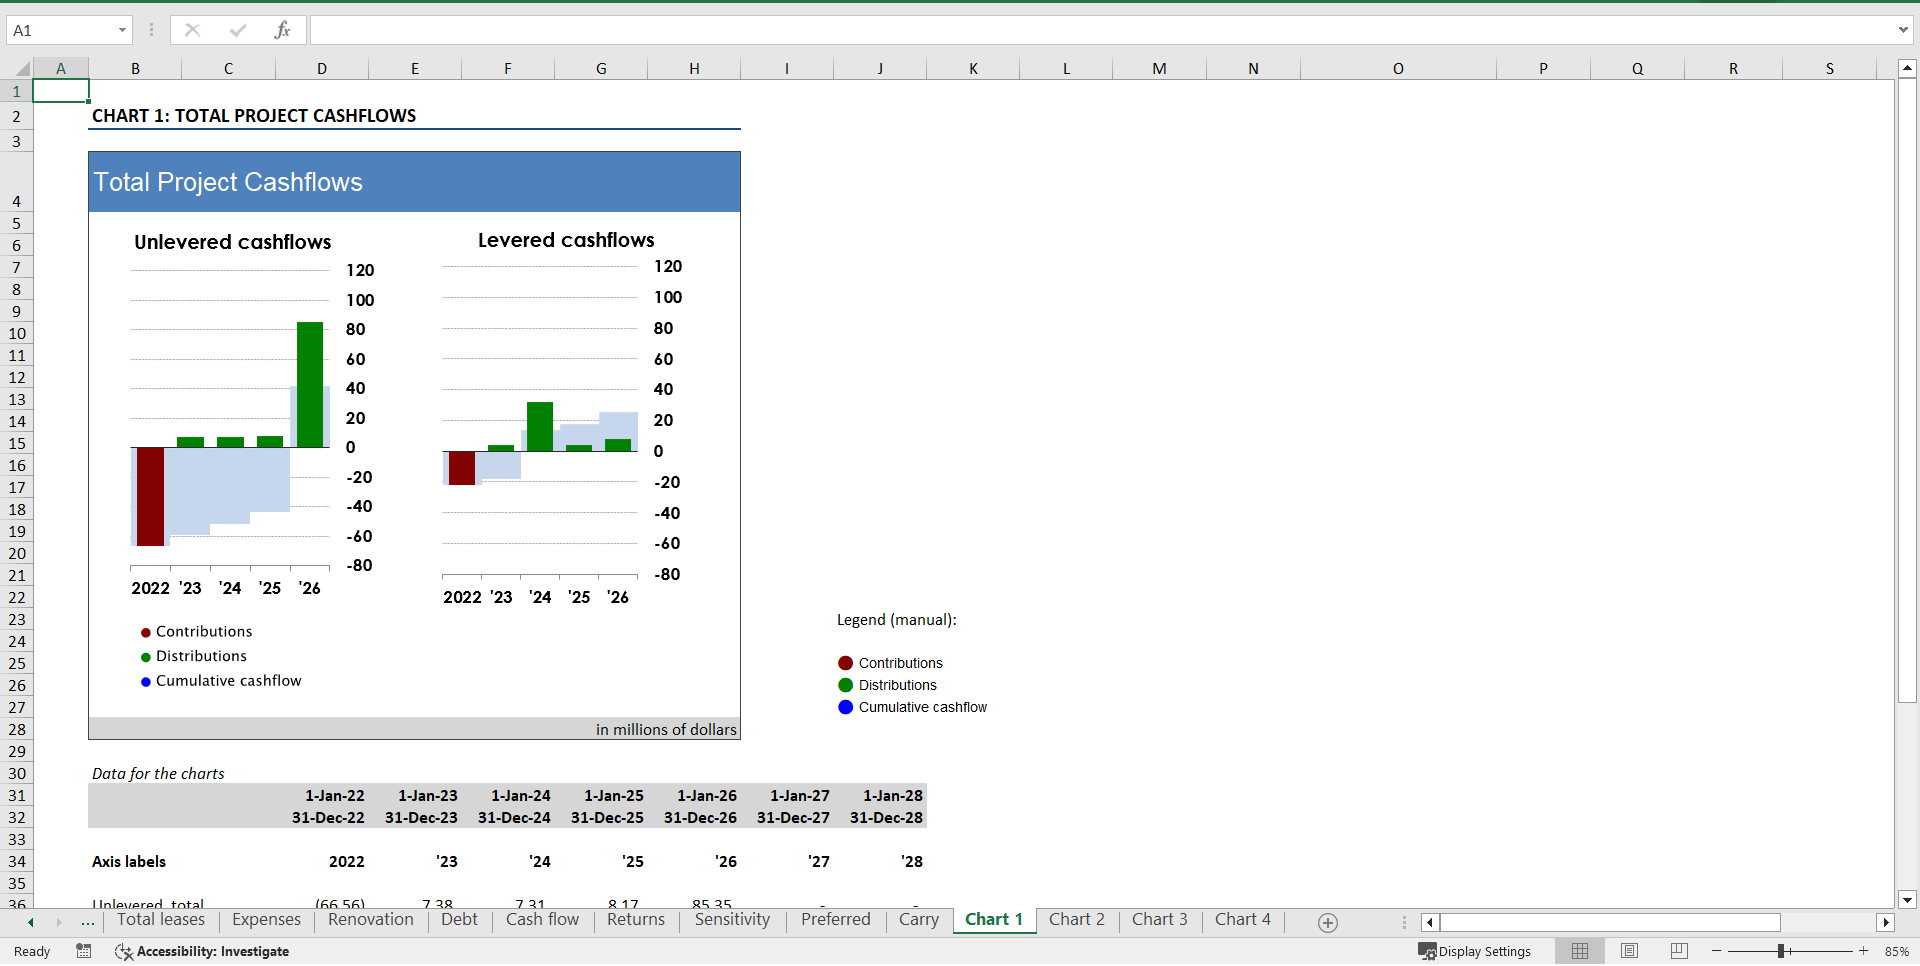
Task: Expand the Name Box dropdown
Action: pyautogui.click(x=122, y=30)
